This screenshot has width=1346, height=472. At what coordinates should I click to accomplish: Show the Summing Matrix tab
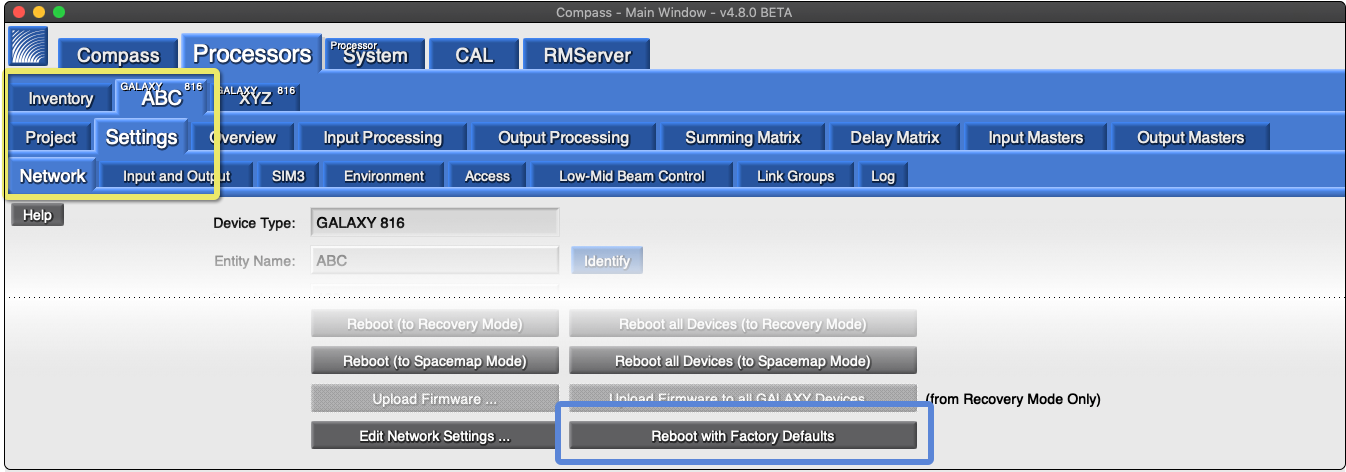(743, 137)
